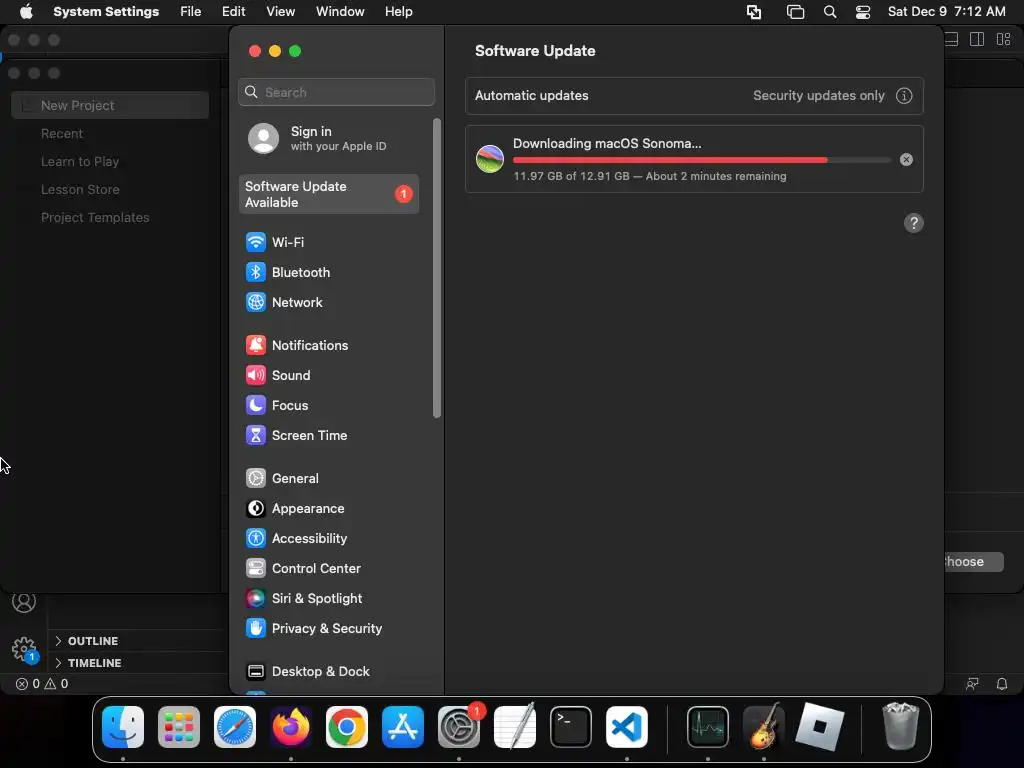1024x768 pixels.
Task: Open VS Code Accounts icon
Action: 24,602
